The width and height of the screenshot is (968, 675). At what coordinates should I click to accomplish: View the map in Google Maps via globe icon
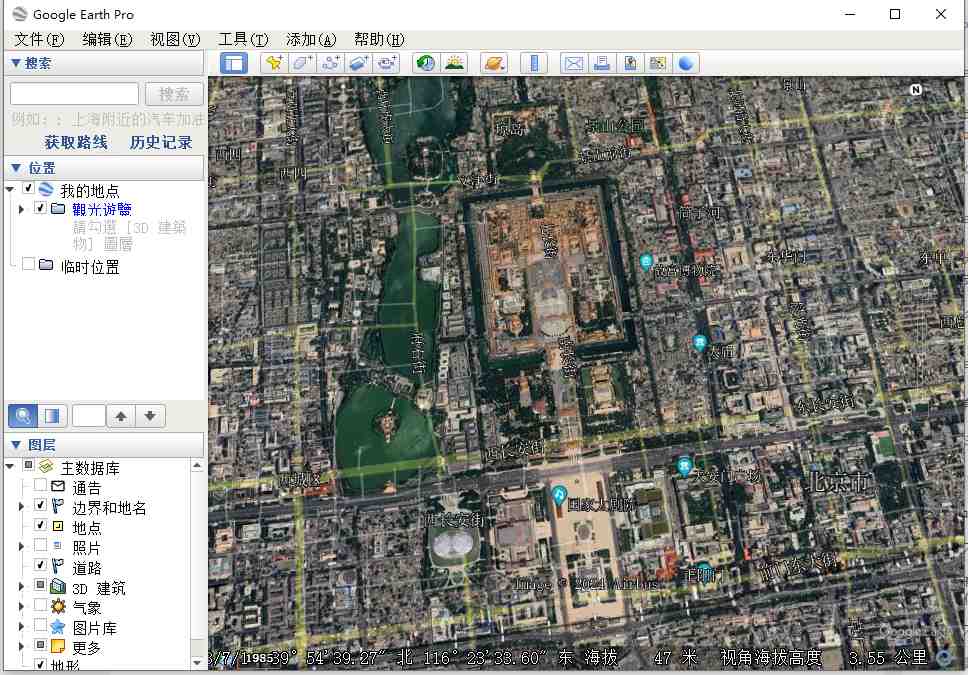(x=686, y=62)
